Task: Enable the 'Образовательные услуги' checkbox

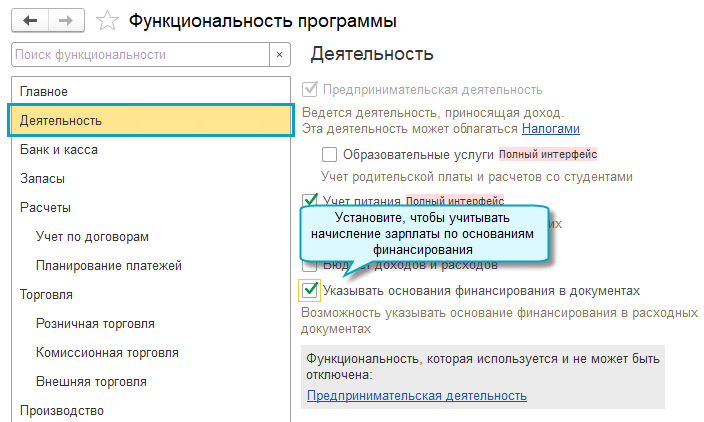Action: pos(329,155)
